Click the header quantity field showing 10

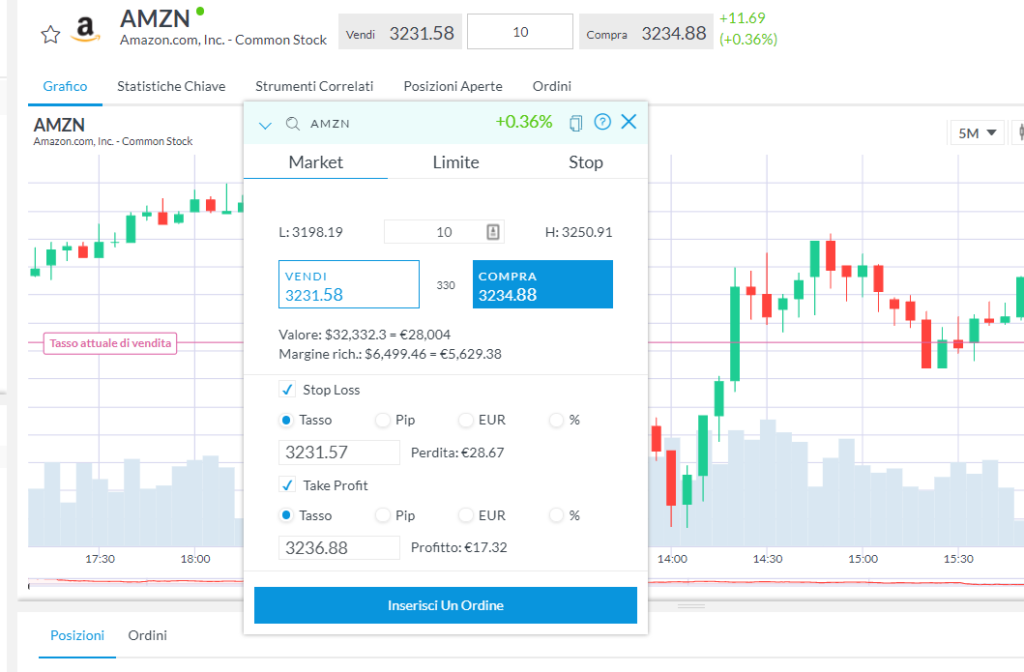[520, 31]
